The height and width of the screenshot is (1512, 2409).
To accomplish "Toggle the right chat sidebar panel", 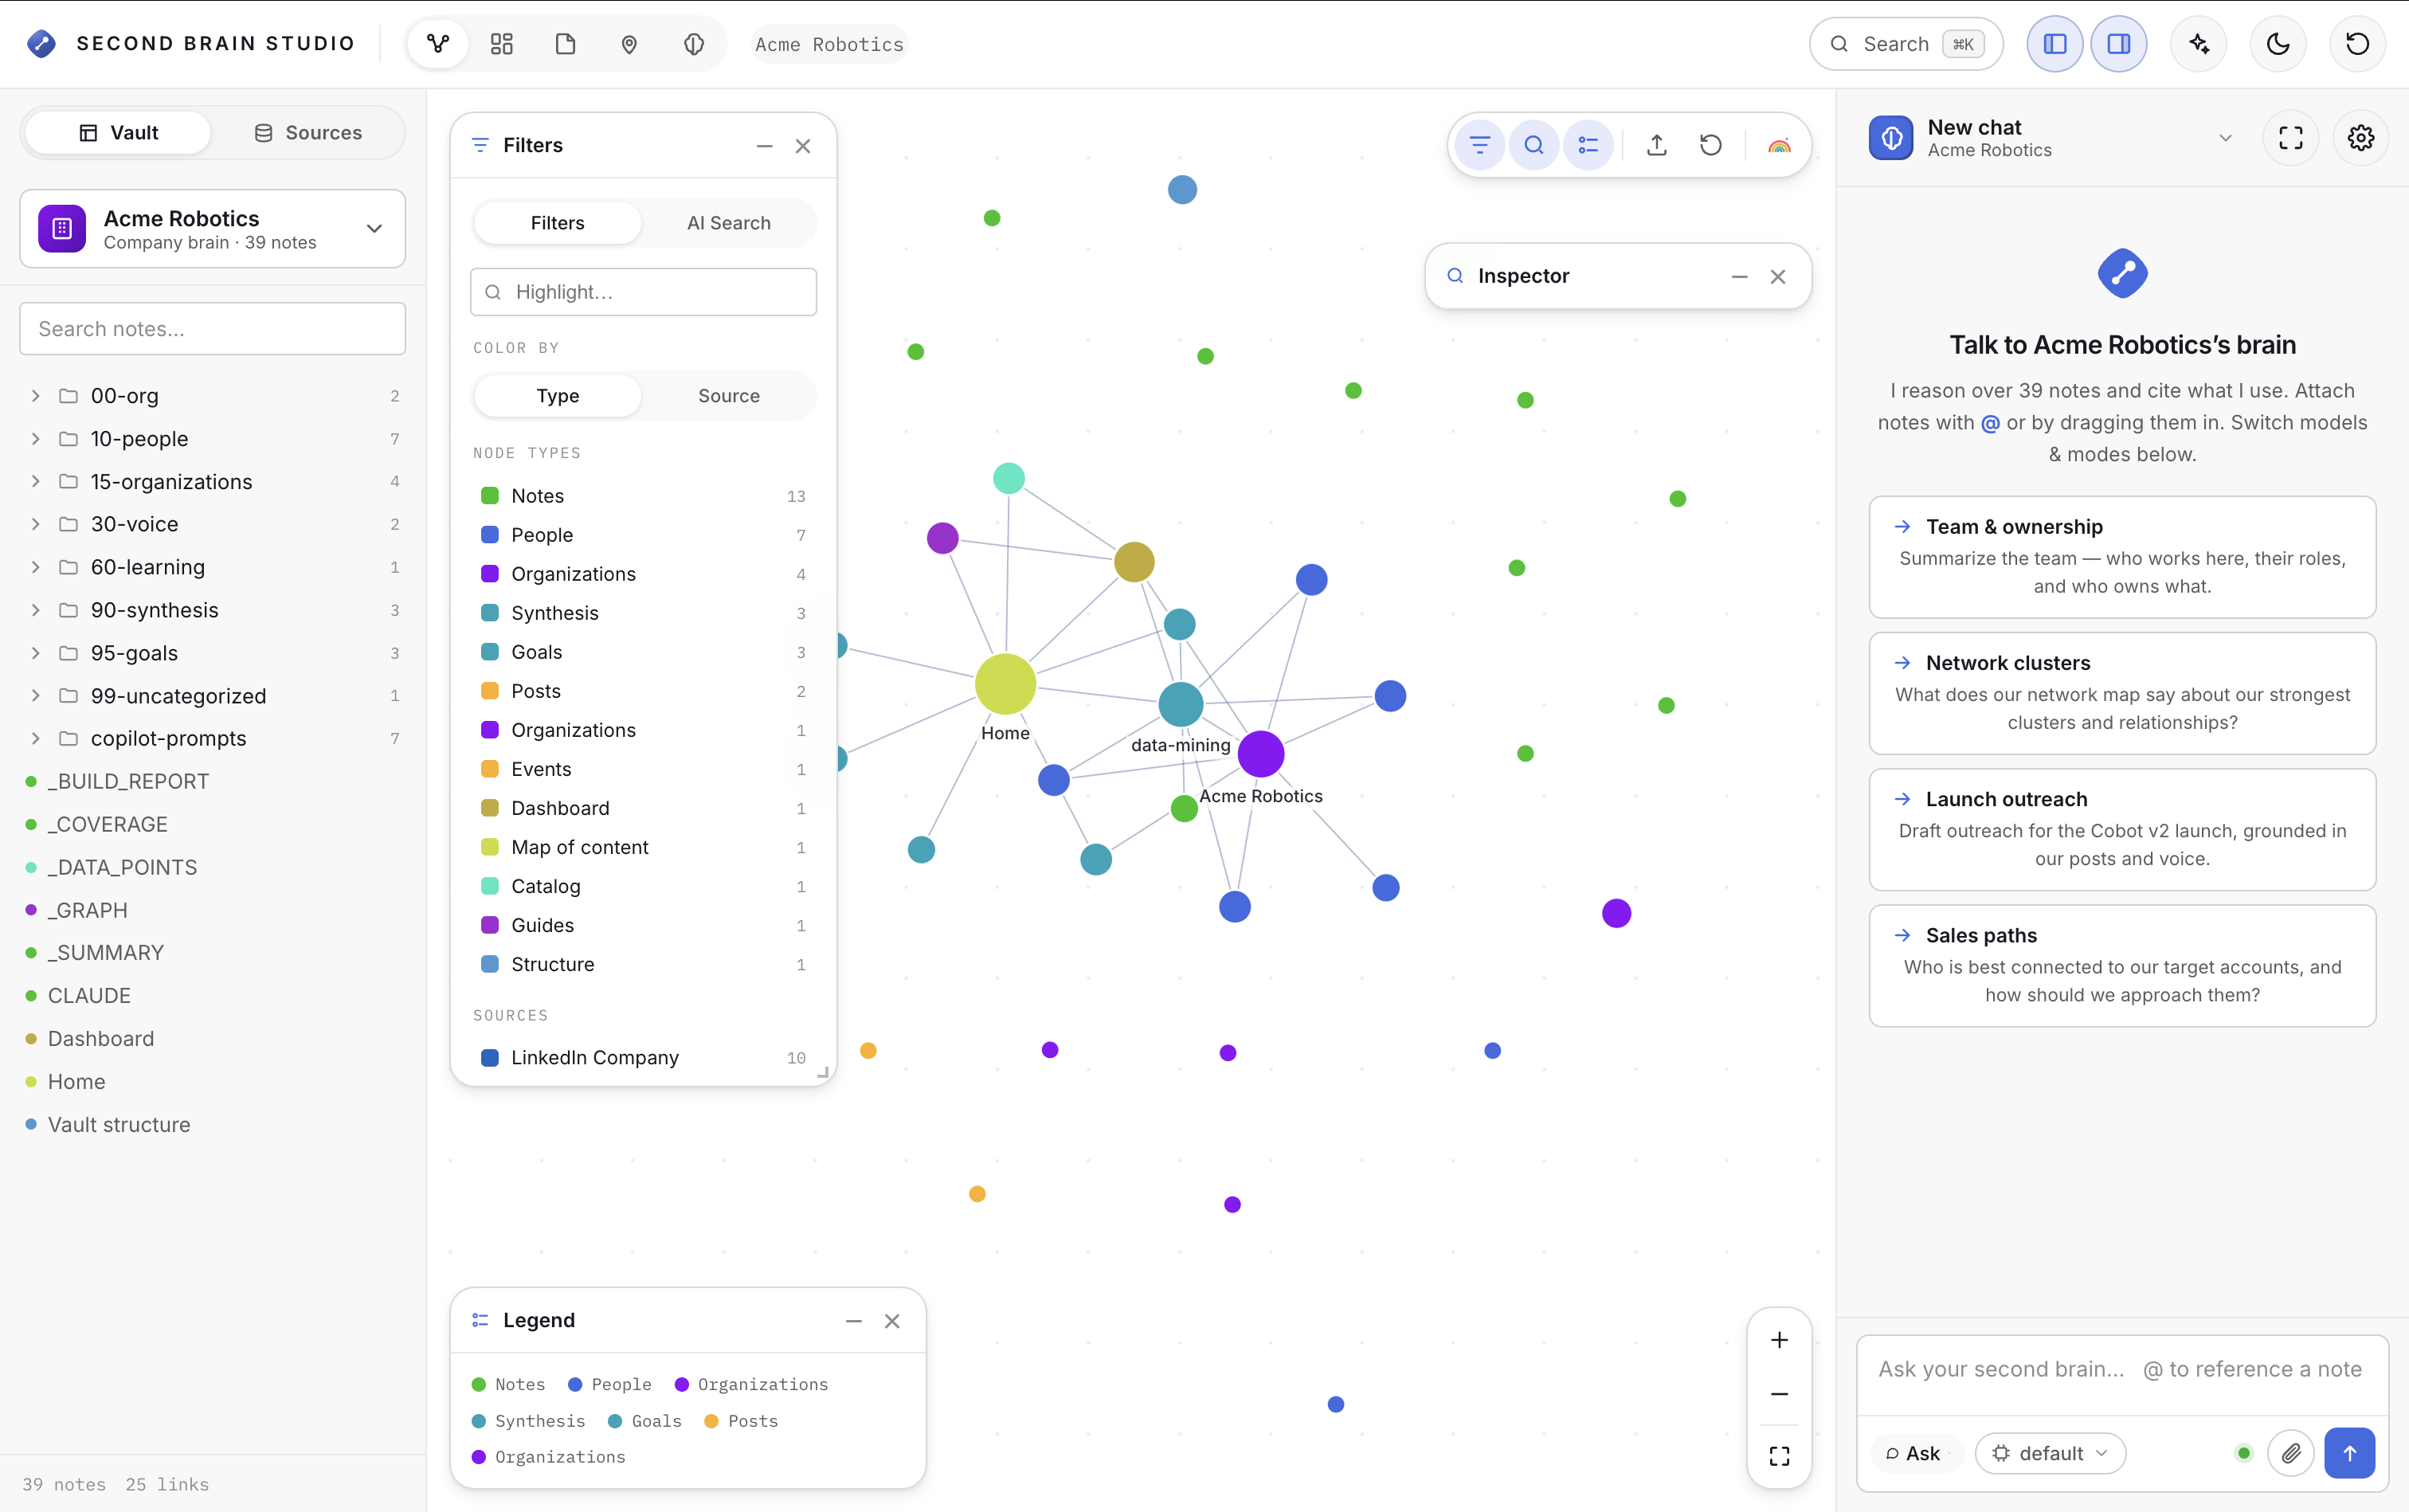I will pos(2119,44).
